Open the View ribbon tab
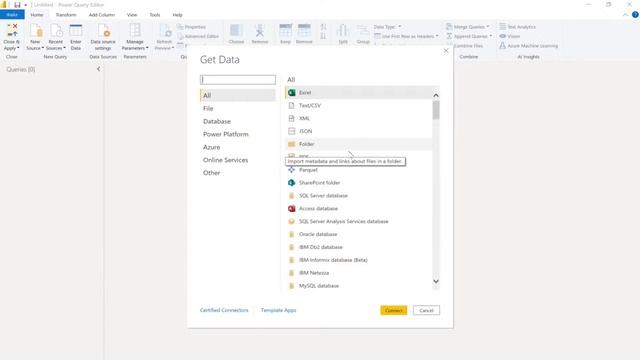This screenshot has height=360, width=640. 132,15
